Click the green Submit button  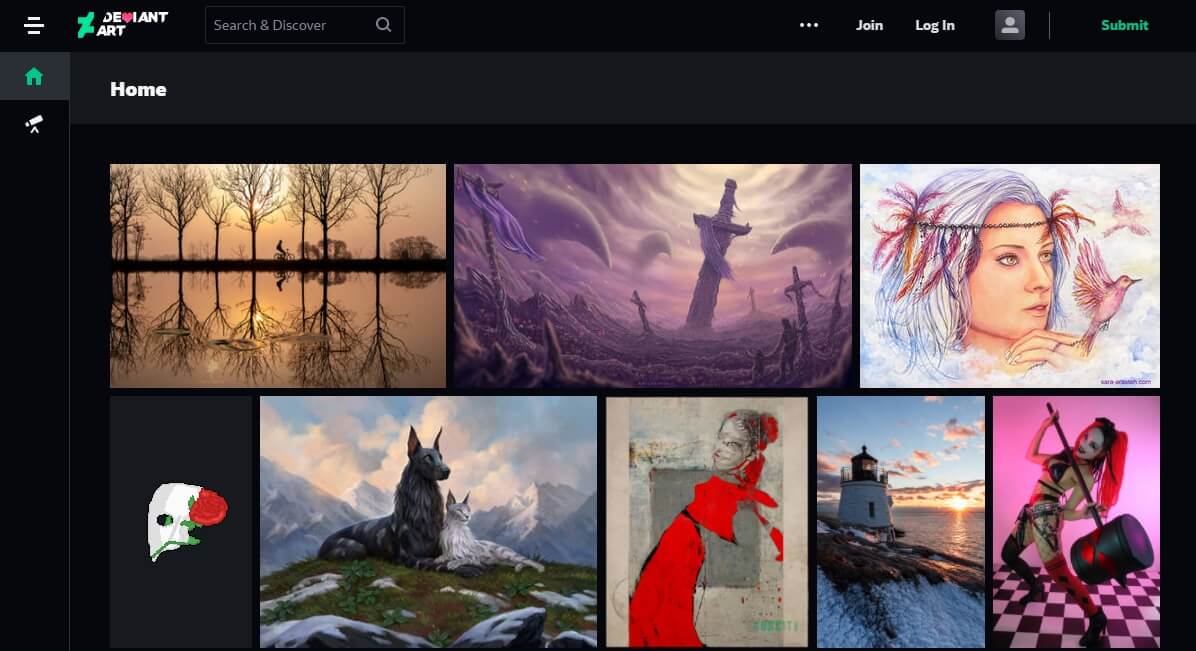(1124, 25)
